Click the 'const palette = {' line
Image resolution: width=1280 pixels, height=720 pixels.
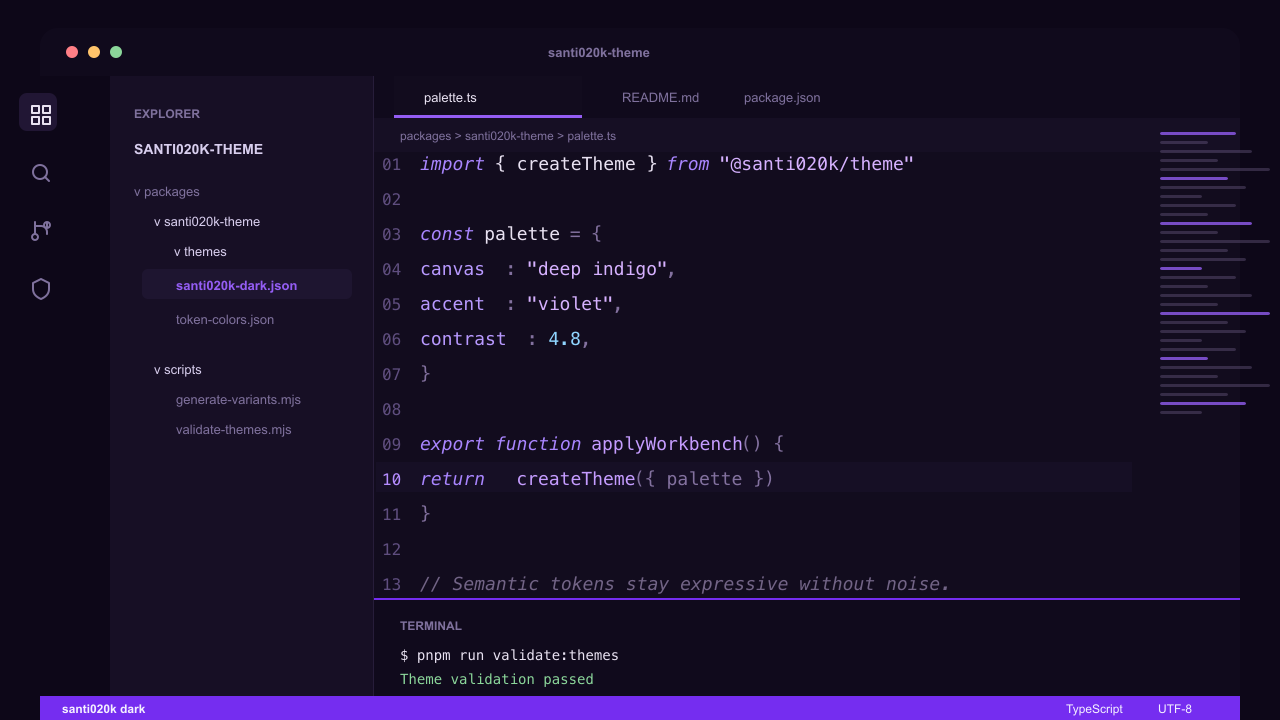pos(511,234)
